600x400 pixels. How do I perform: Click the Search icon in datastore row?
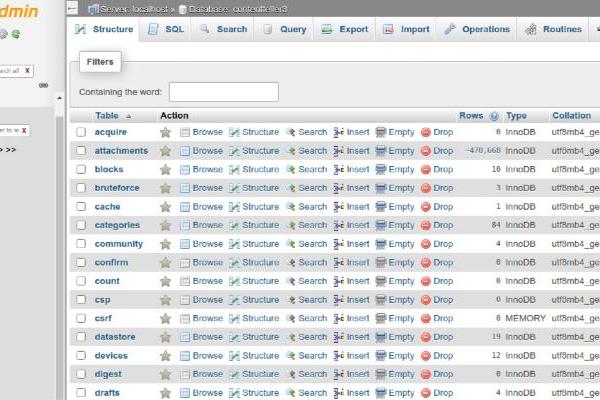[x=291, y=337]
